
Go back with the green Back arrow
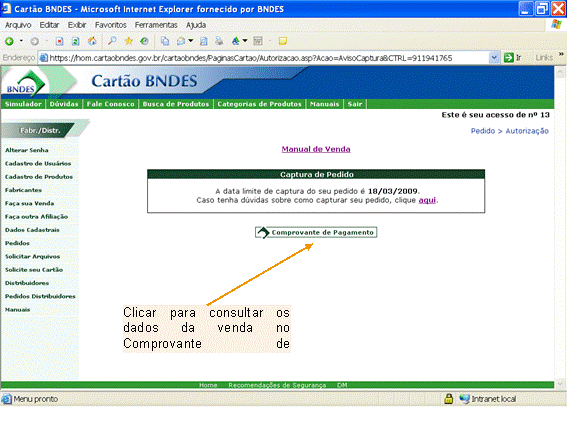point(9,42)
